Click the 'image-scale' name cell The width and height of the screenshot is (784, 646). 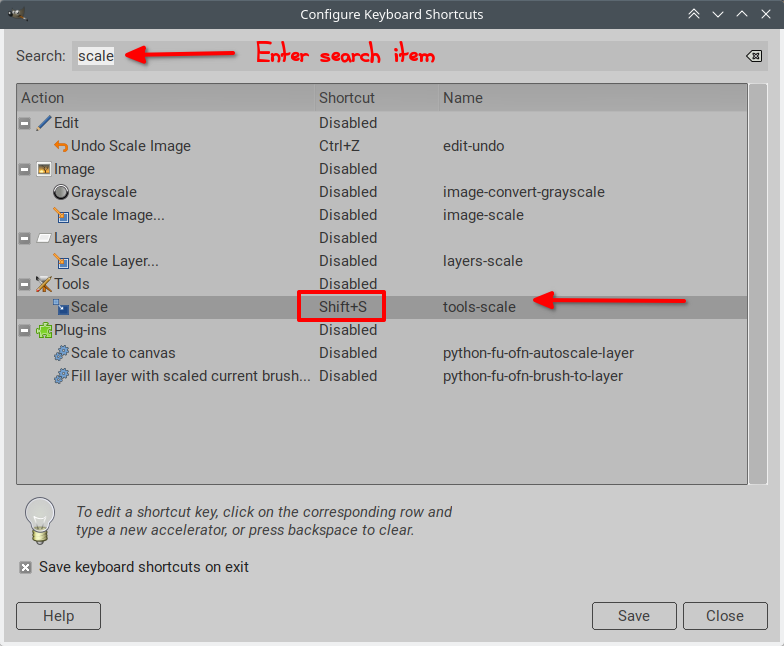(x=483, y=215)
